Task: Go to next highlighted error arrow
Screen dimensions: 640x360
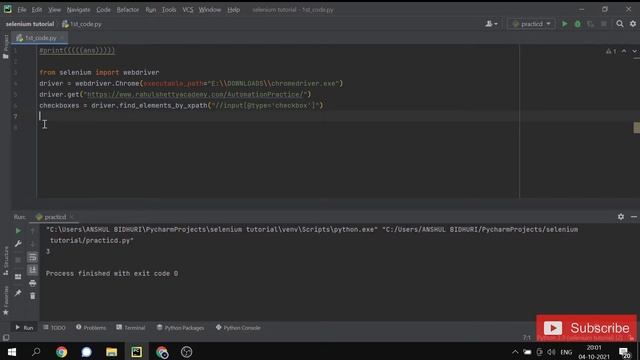Action: [634, 51]
